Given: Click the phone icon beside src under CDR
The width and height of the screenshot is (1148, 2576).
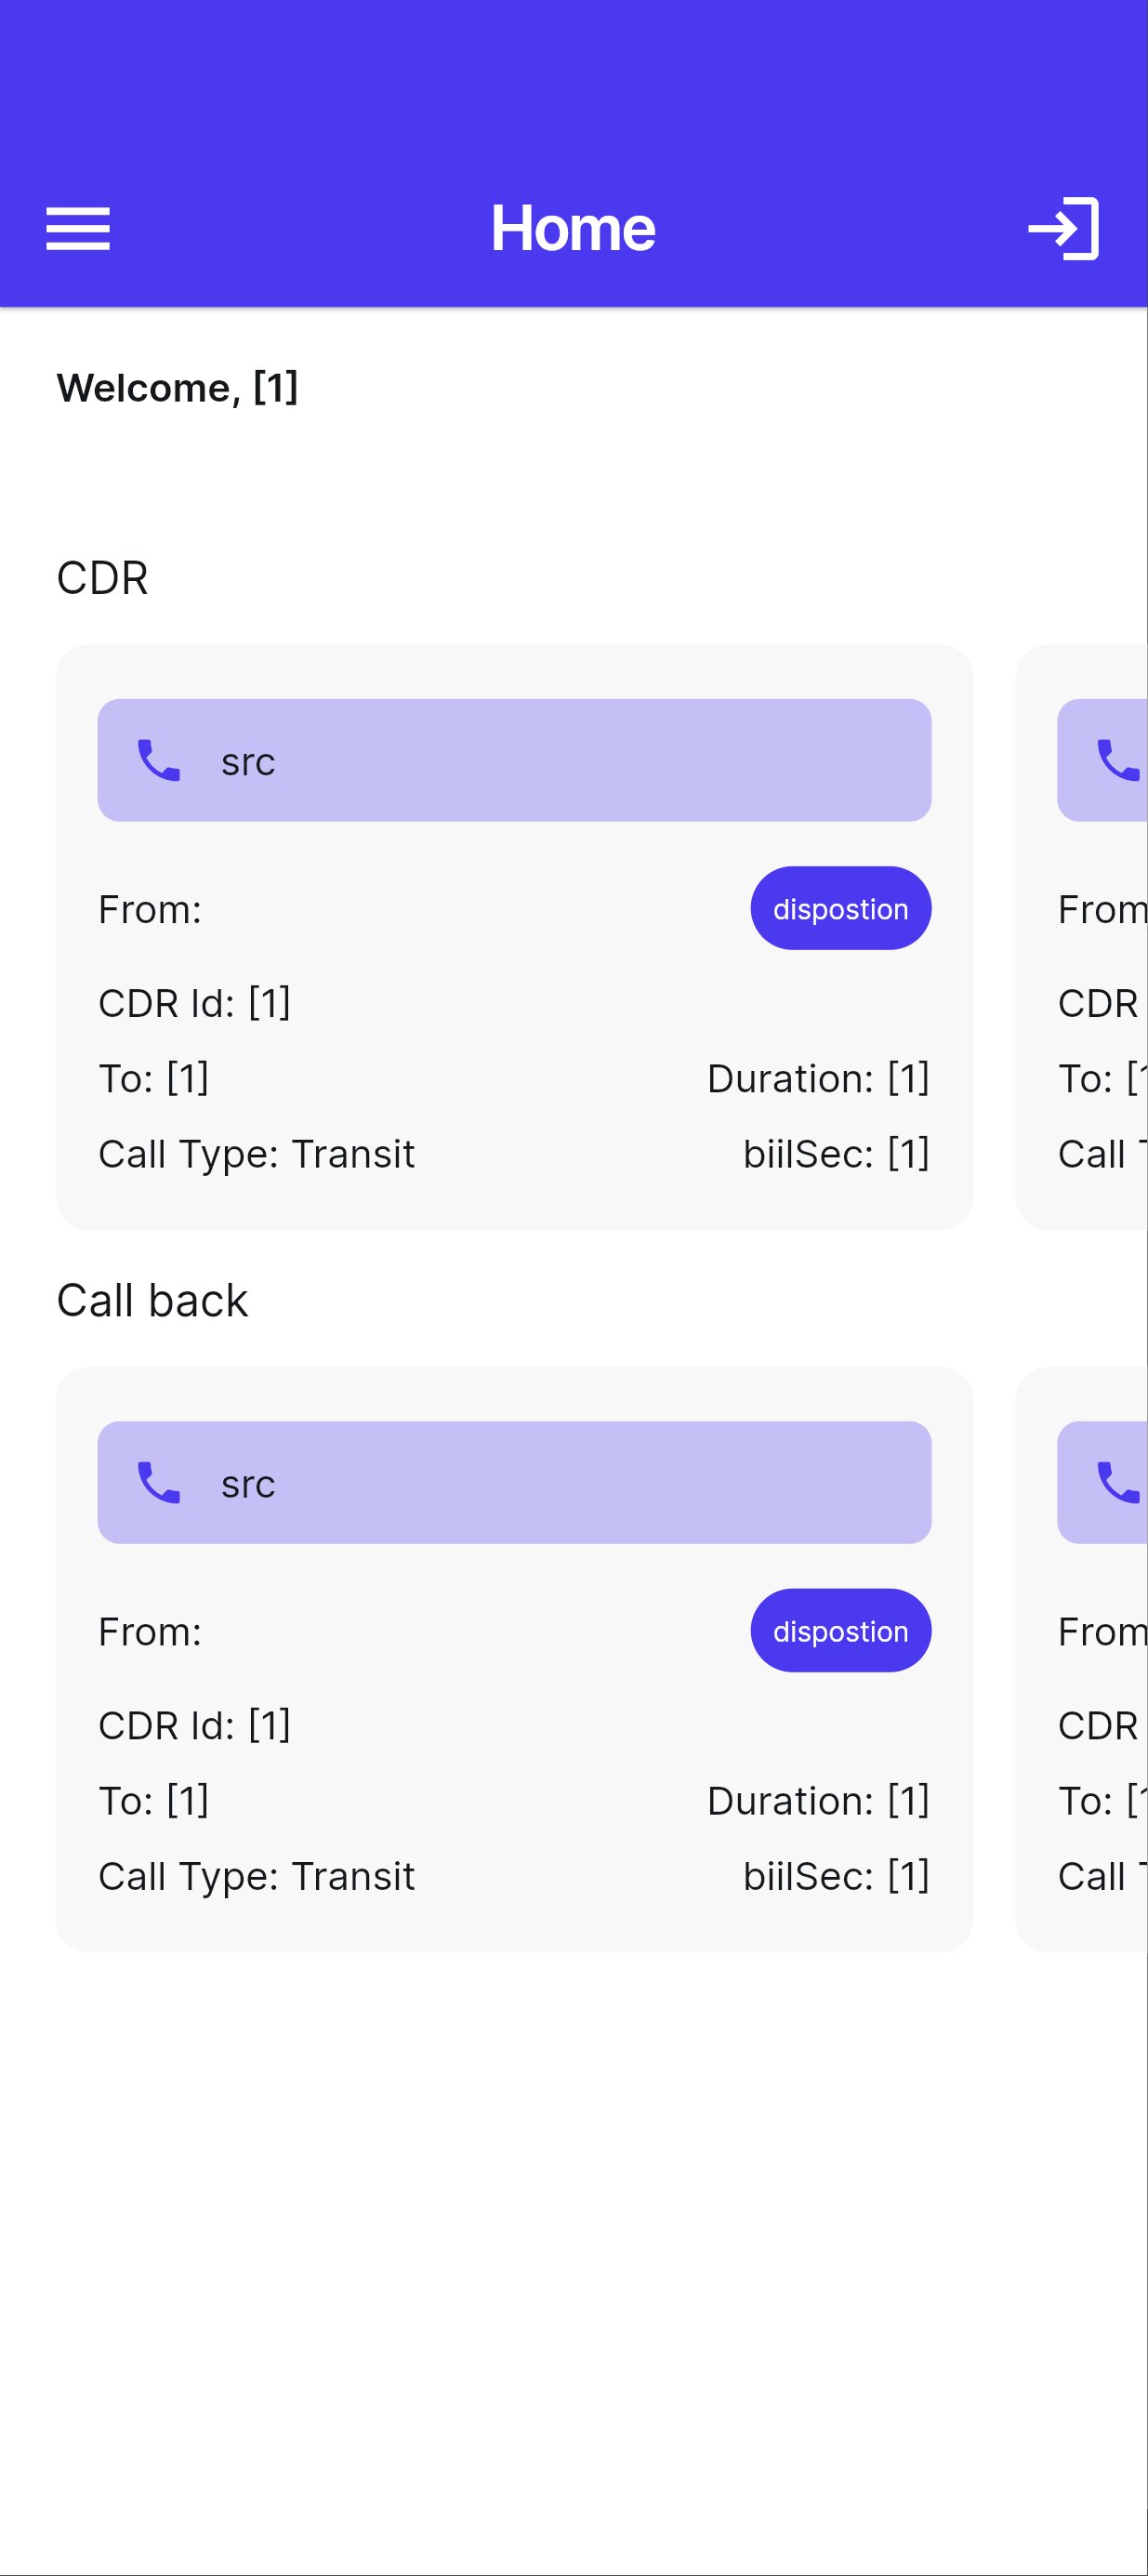Looking at the screenshot, I should point(158,760).
